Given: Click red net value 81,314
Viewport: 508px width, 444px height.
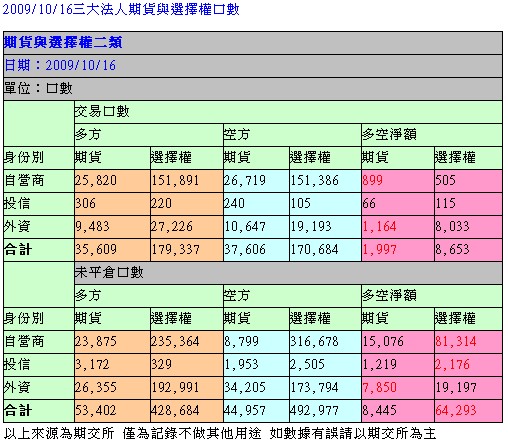Looking at the screenshot, I should pyautogui.click(x=456, y=341).
